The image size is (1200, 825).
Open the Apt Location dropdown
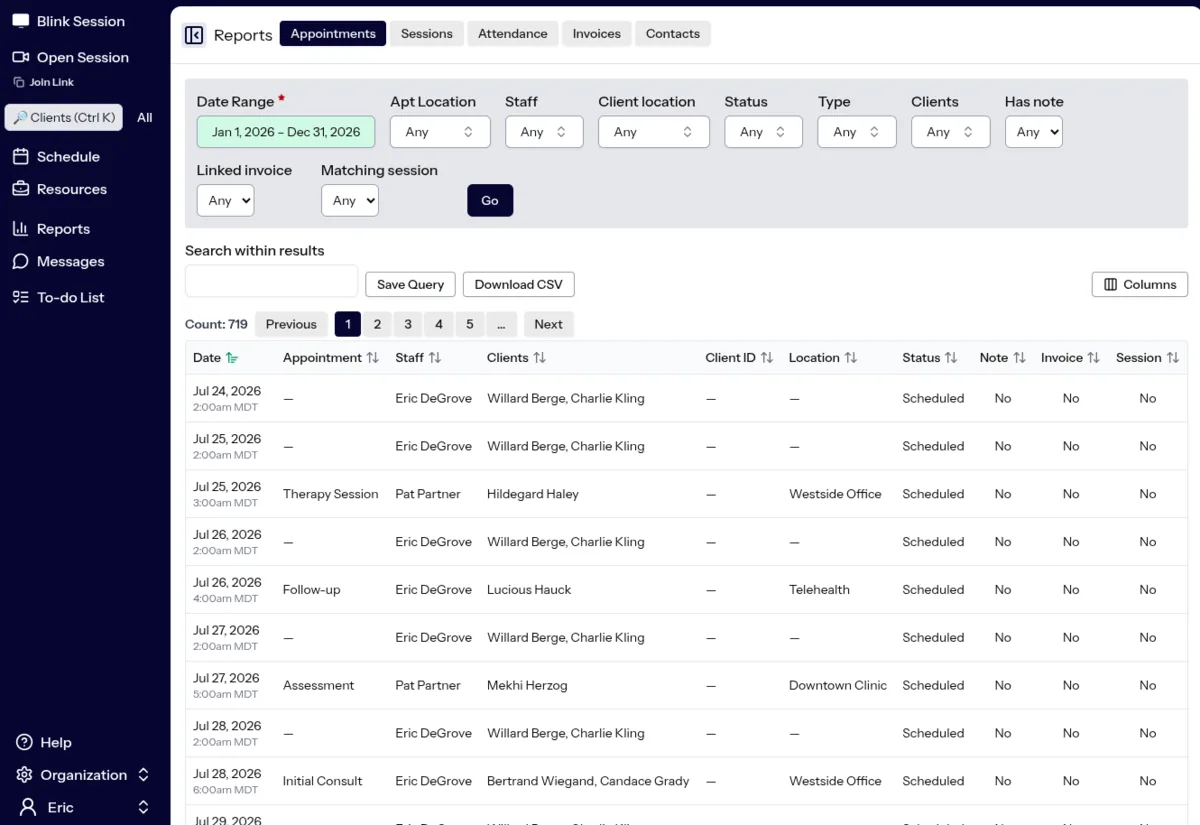click(x=440, y=132)
